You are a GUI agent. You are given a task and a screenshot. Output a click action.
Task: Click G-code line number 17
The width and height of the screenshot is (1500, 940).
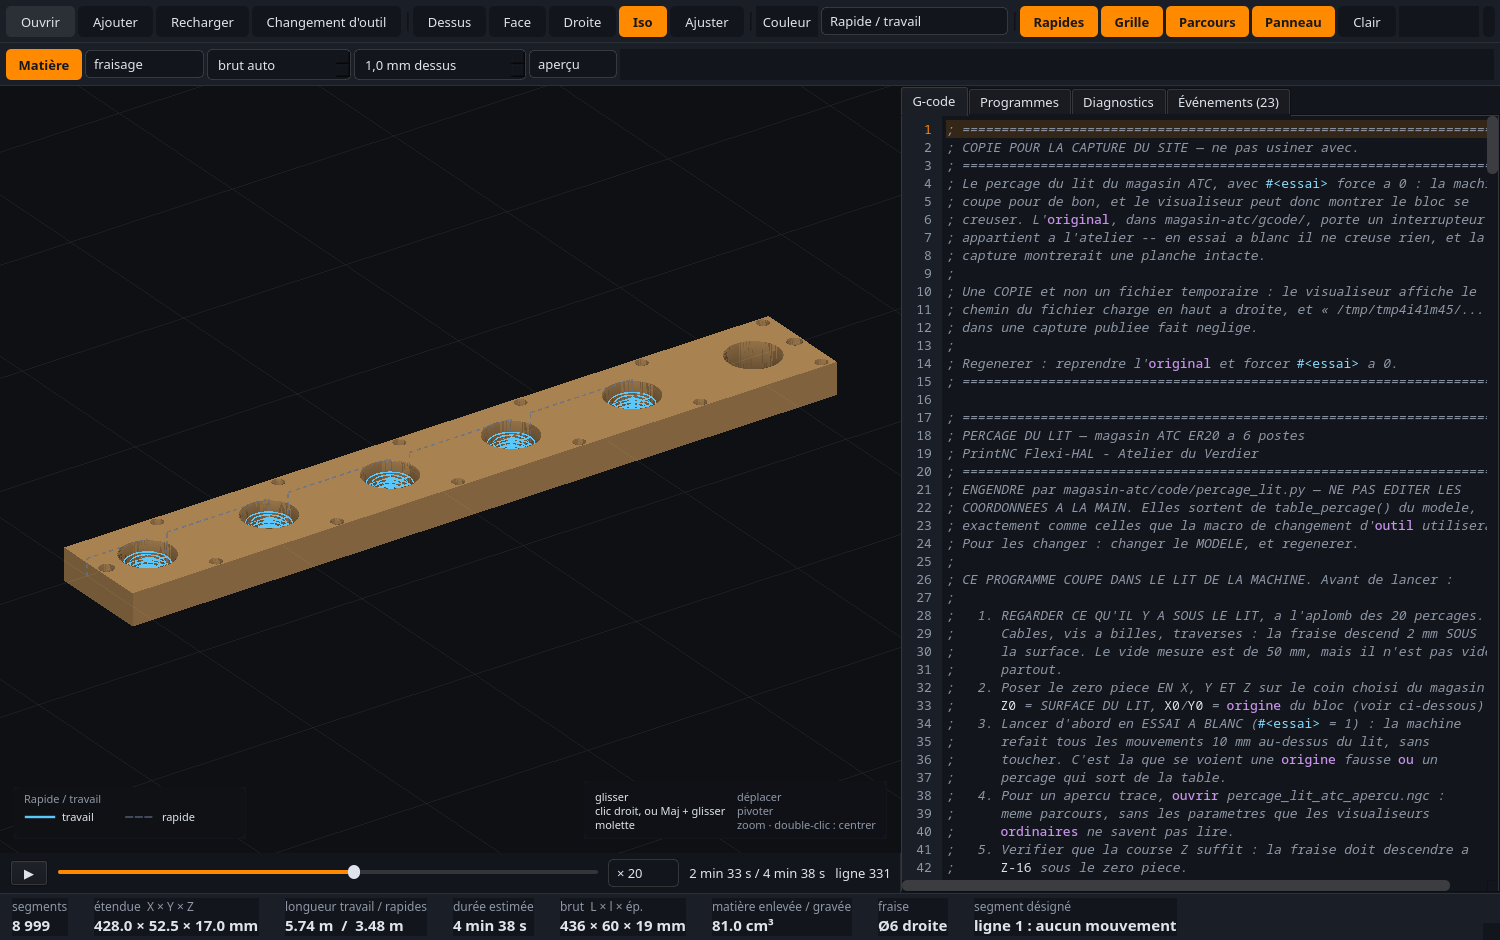(x=924, y=418)
